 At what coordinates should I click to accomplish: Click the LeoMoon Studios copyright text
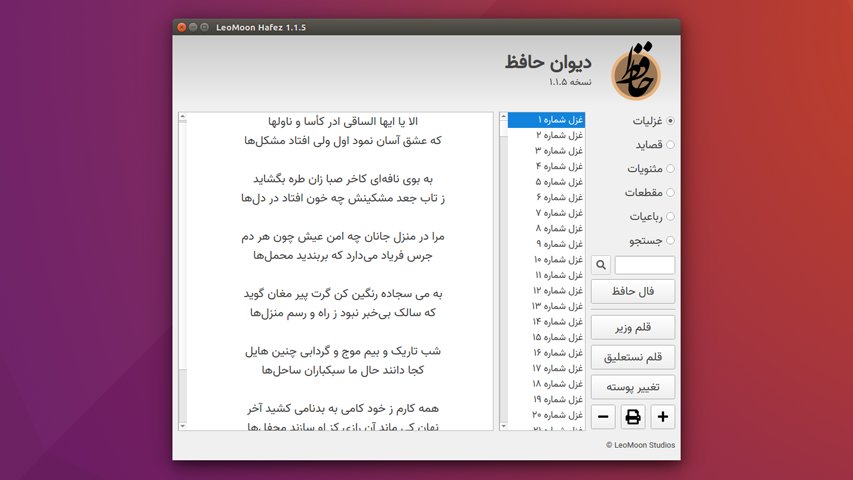tap(640, 445)
